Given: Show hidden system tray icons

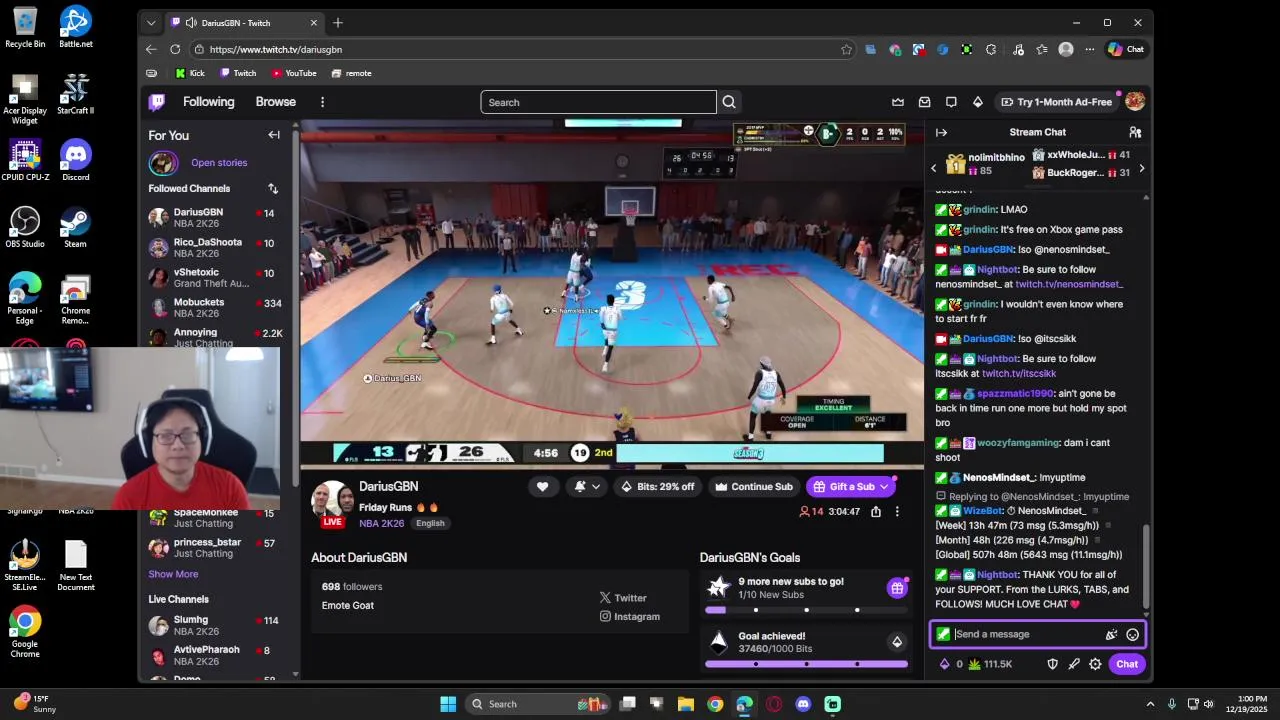Looking at the screenshot, I should 1150,704.
